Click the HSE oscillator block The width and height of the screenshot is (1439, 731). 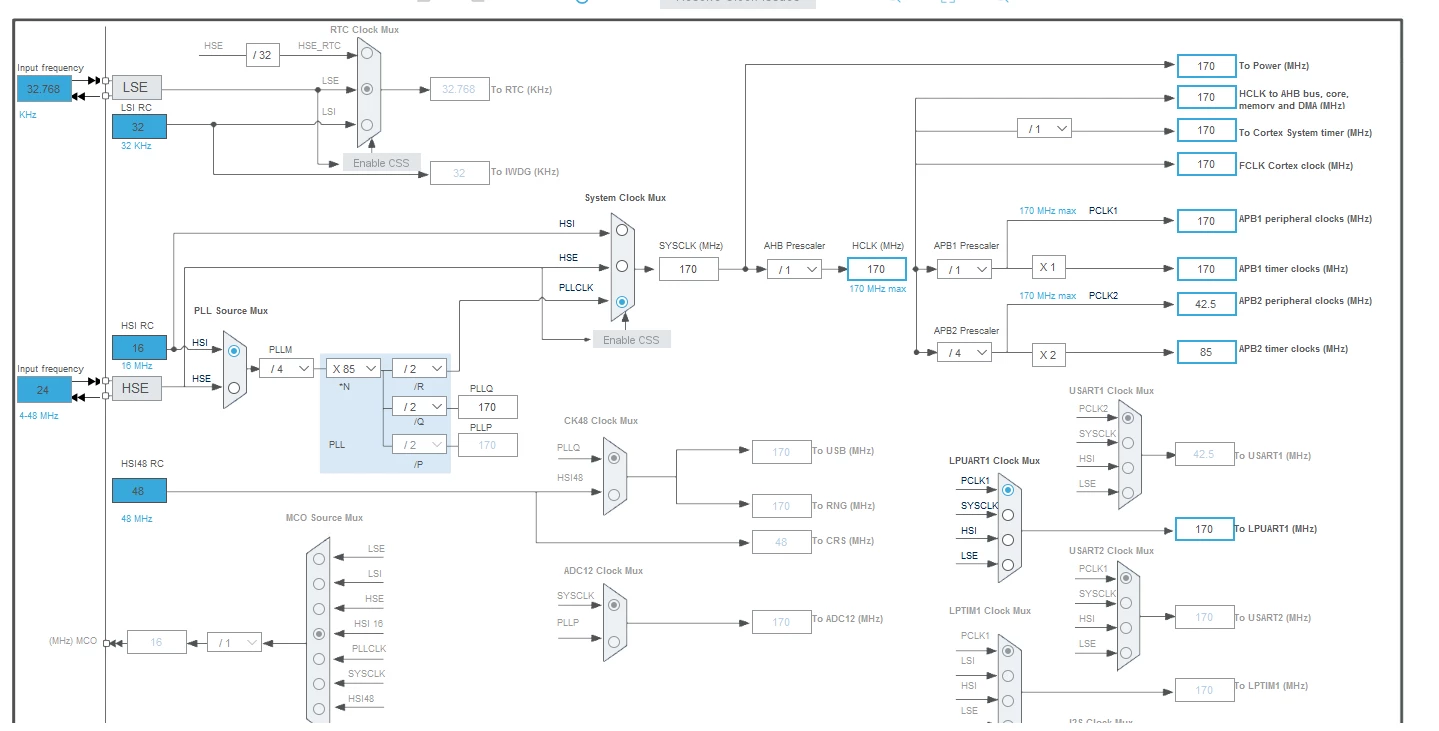136,388
